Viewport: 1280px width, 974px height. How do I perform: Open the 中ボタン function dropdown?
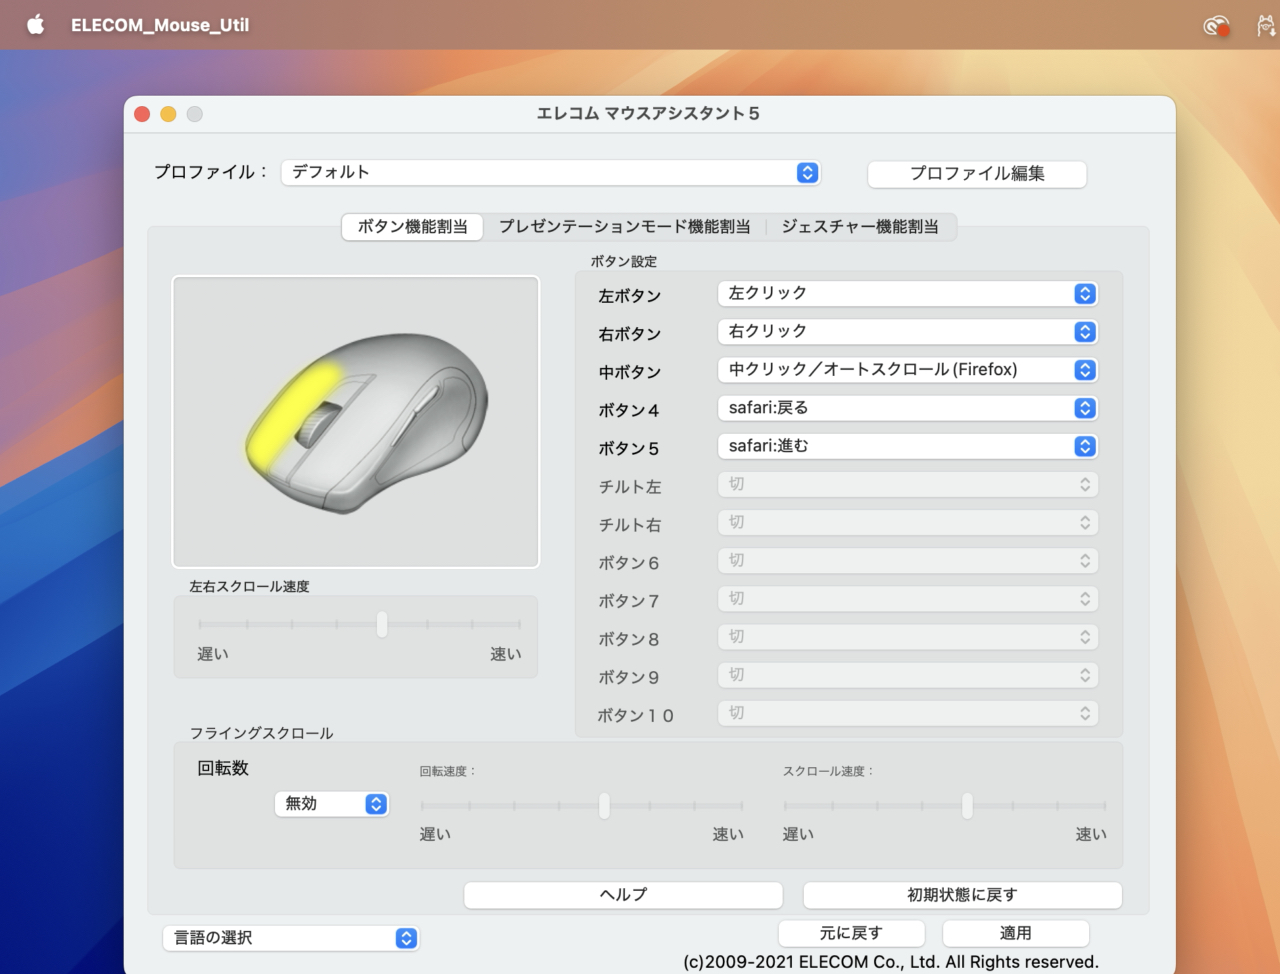pos(908,370)
